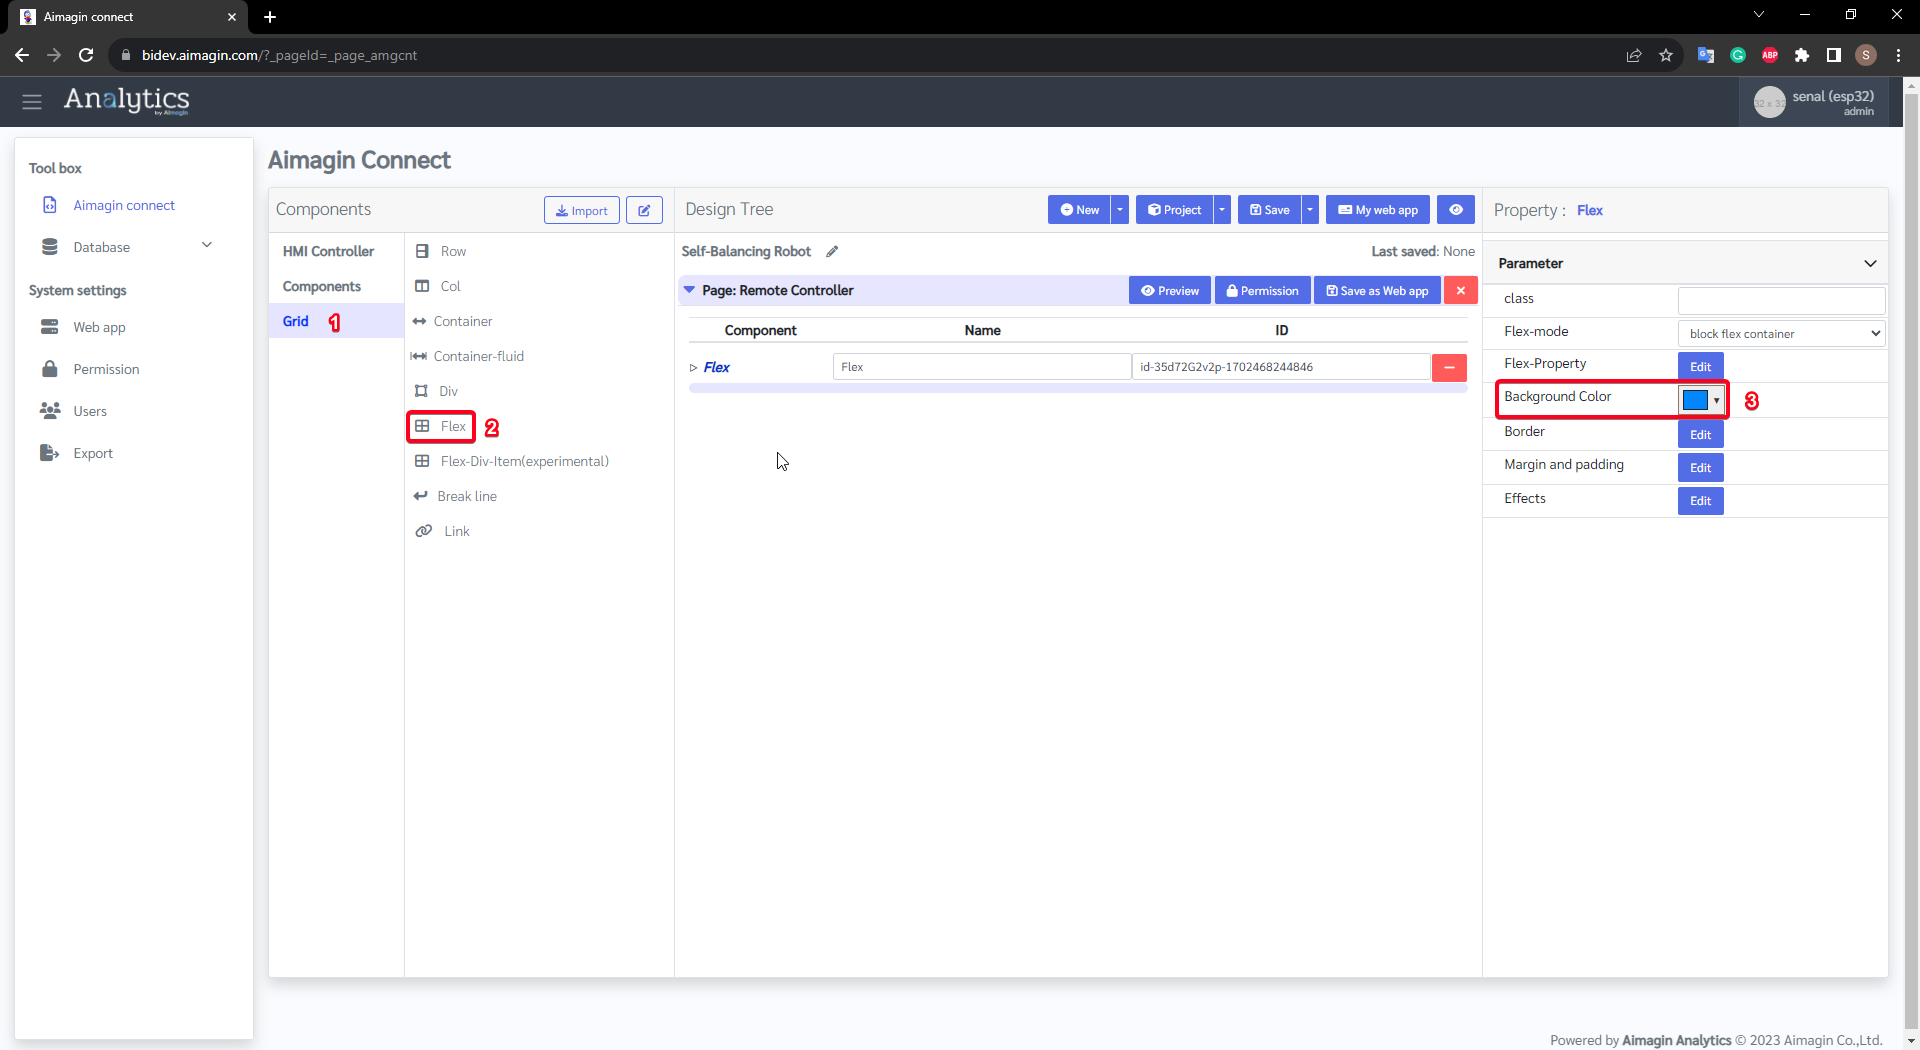Reload the browser page
This screenshot has height=1050, width=1920.
pos(86,55)
